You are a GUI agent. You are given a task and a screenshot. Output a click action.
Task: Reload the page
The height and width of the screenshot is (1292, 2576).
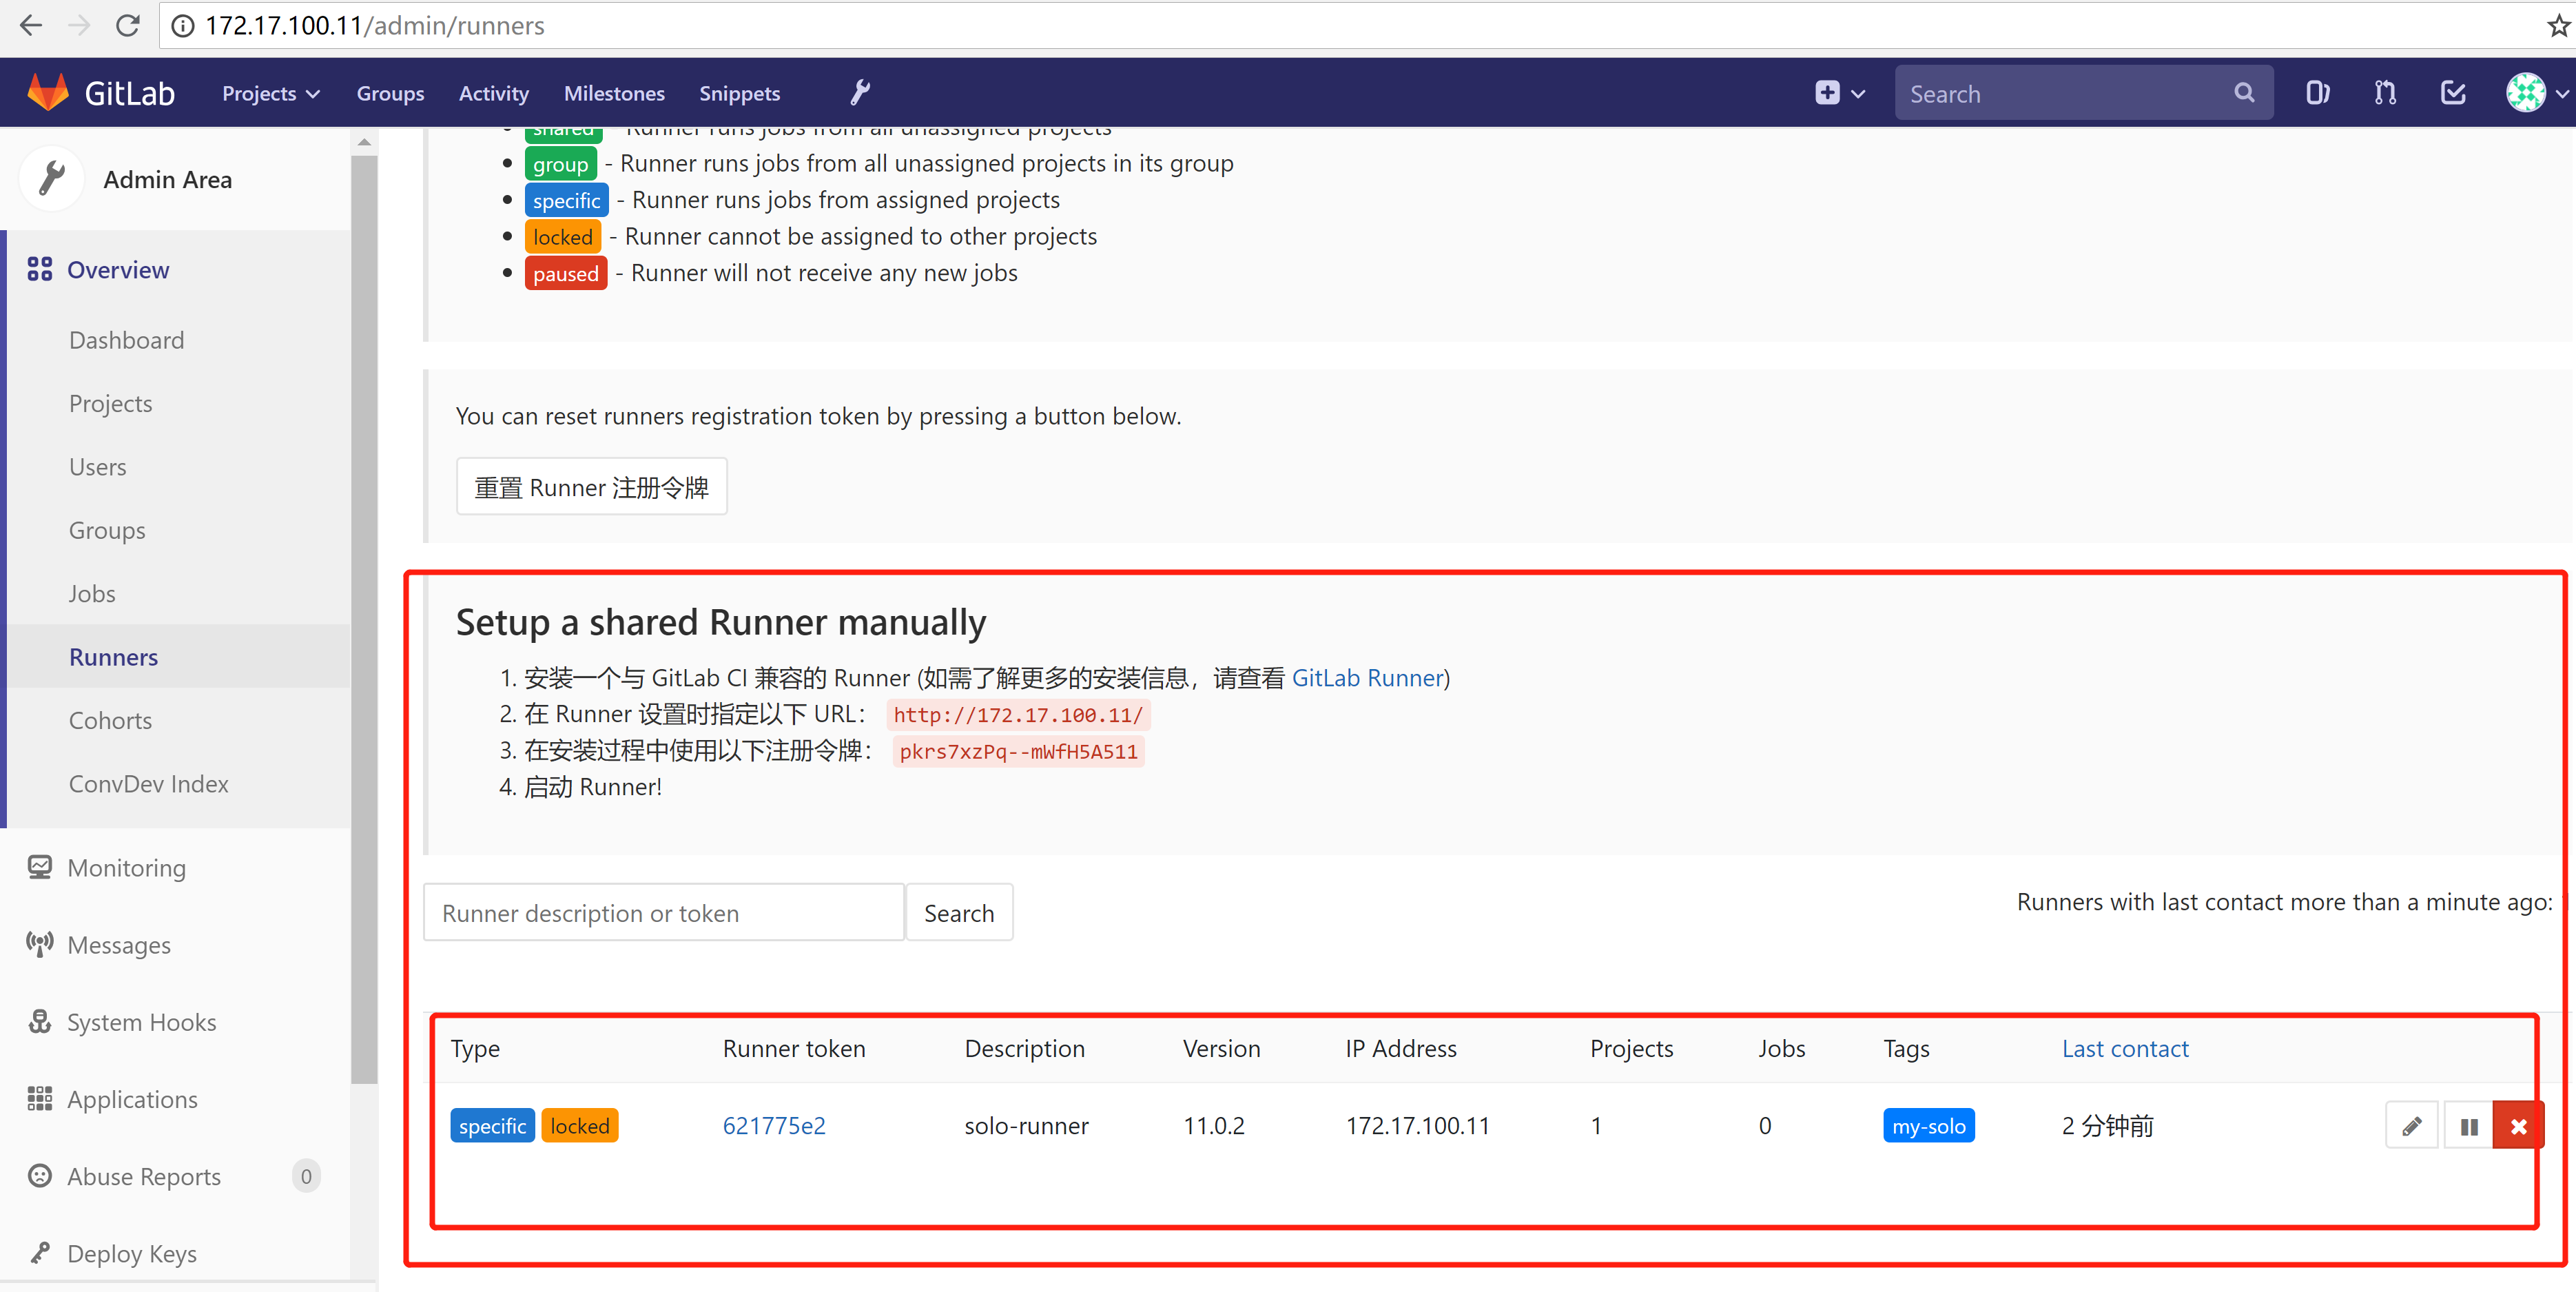tap(127, 25)
